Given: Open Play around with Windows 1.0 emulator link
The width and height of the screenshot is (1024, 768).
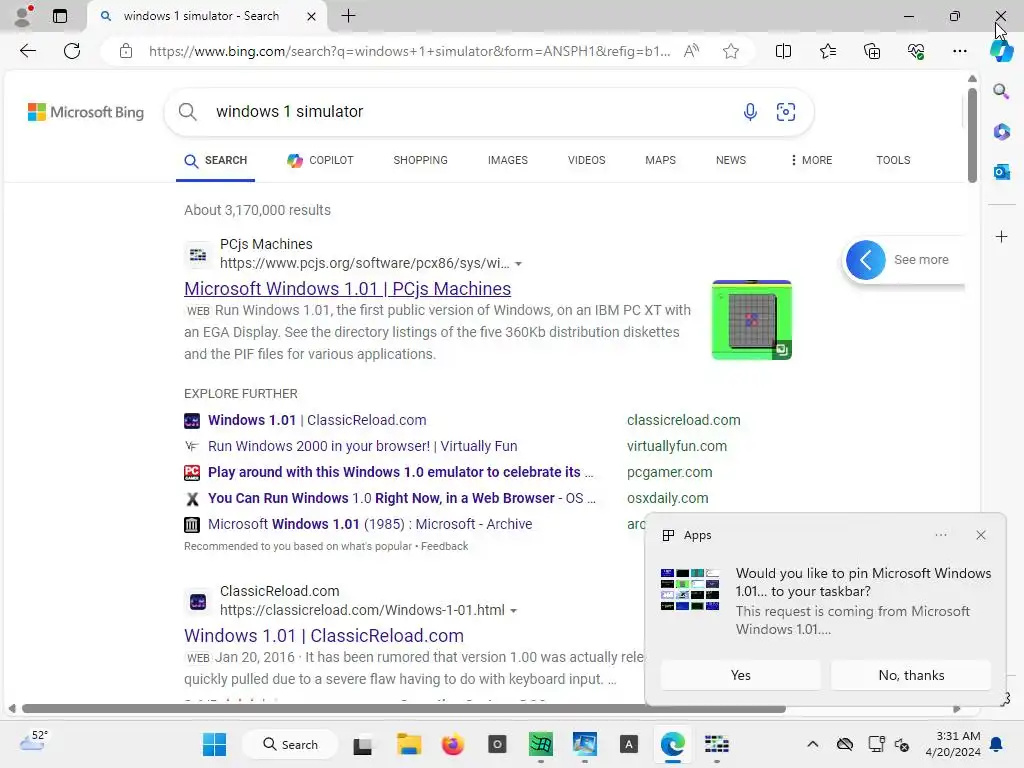Looking at the screenshot, I should pyautogui.click(x=400, y=472).
